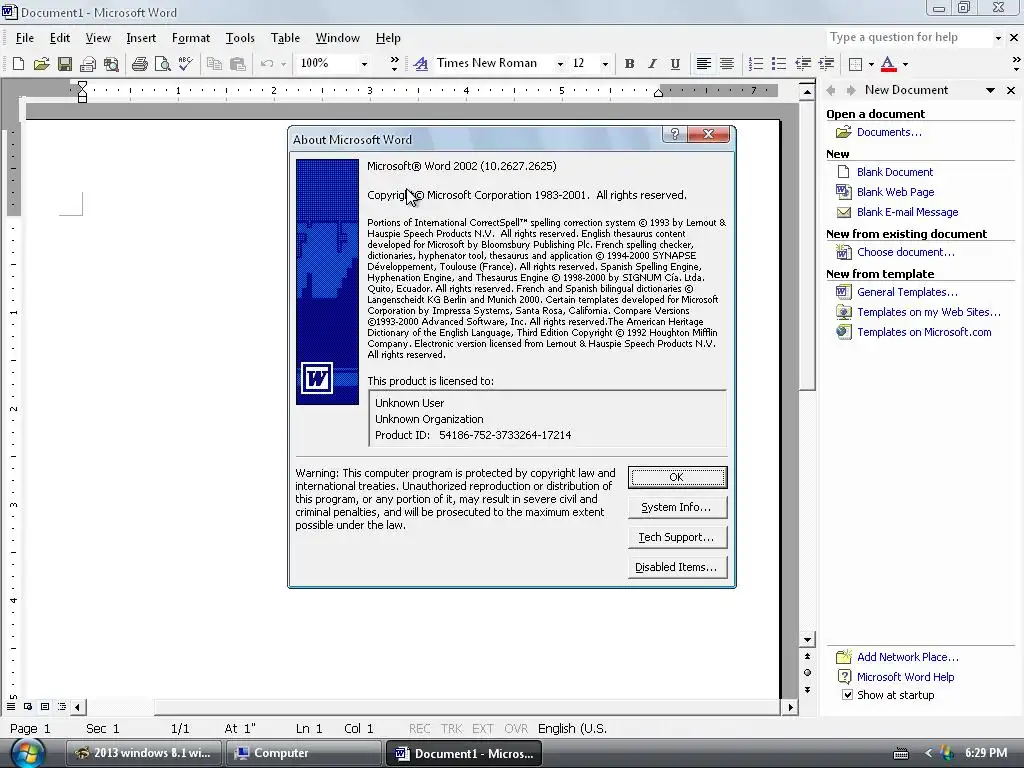Toggle Italic formatting

click(x=652, y=63)
